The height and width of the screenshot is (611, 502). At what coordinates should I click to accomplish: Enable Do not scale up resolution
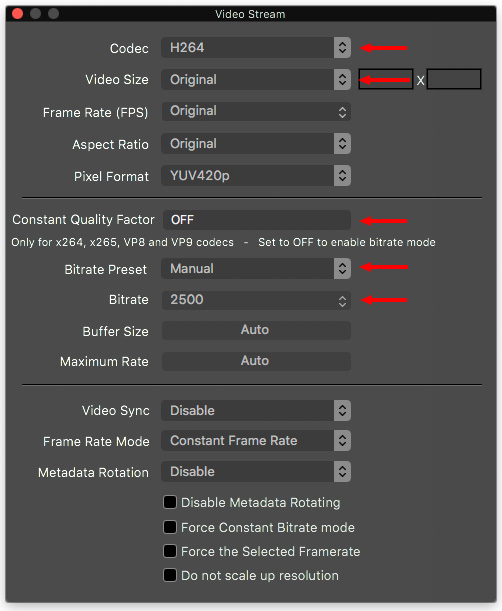coord(170,575)
